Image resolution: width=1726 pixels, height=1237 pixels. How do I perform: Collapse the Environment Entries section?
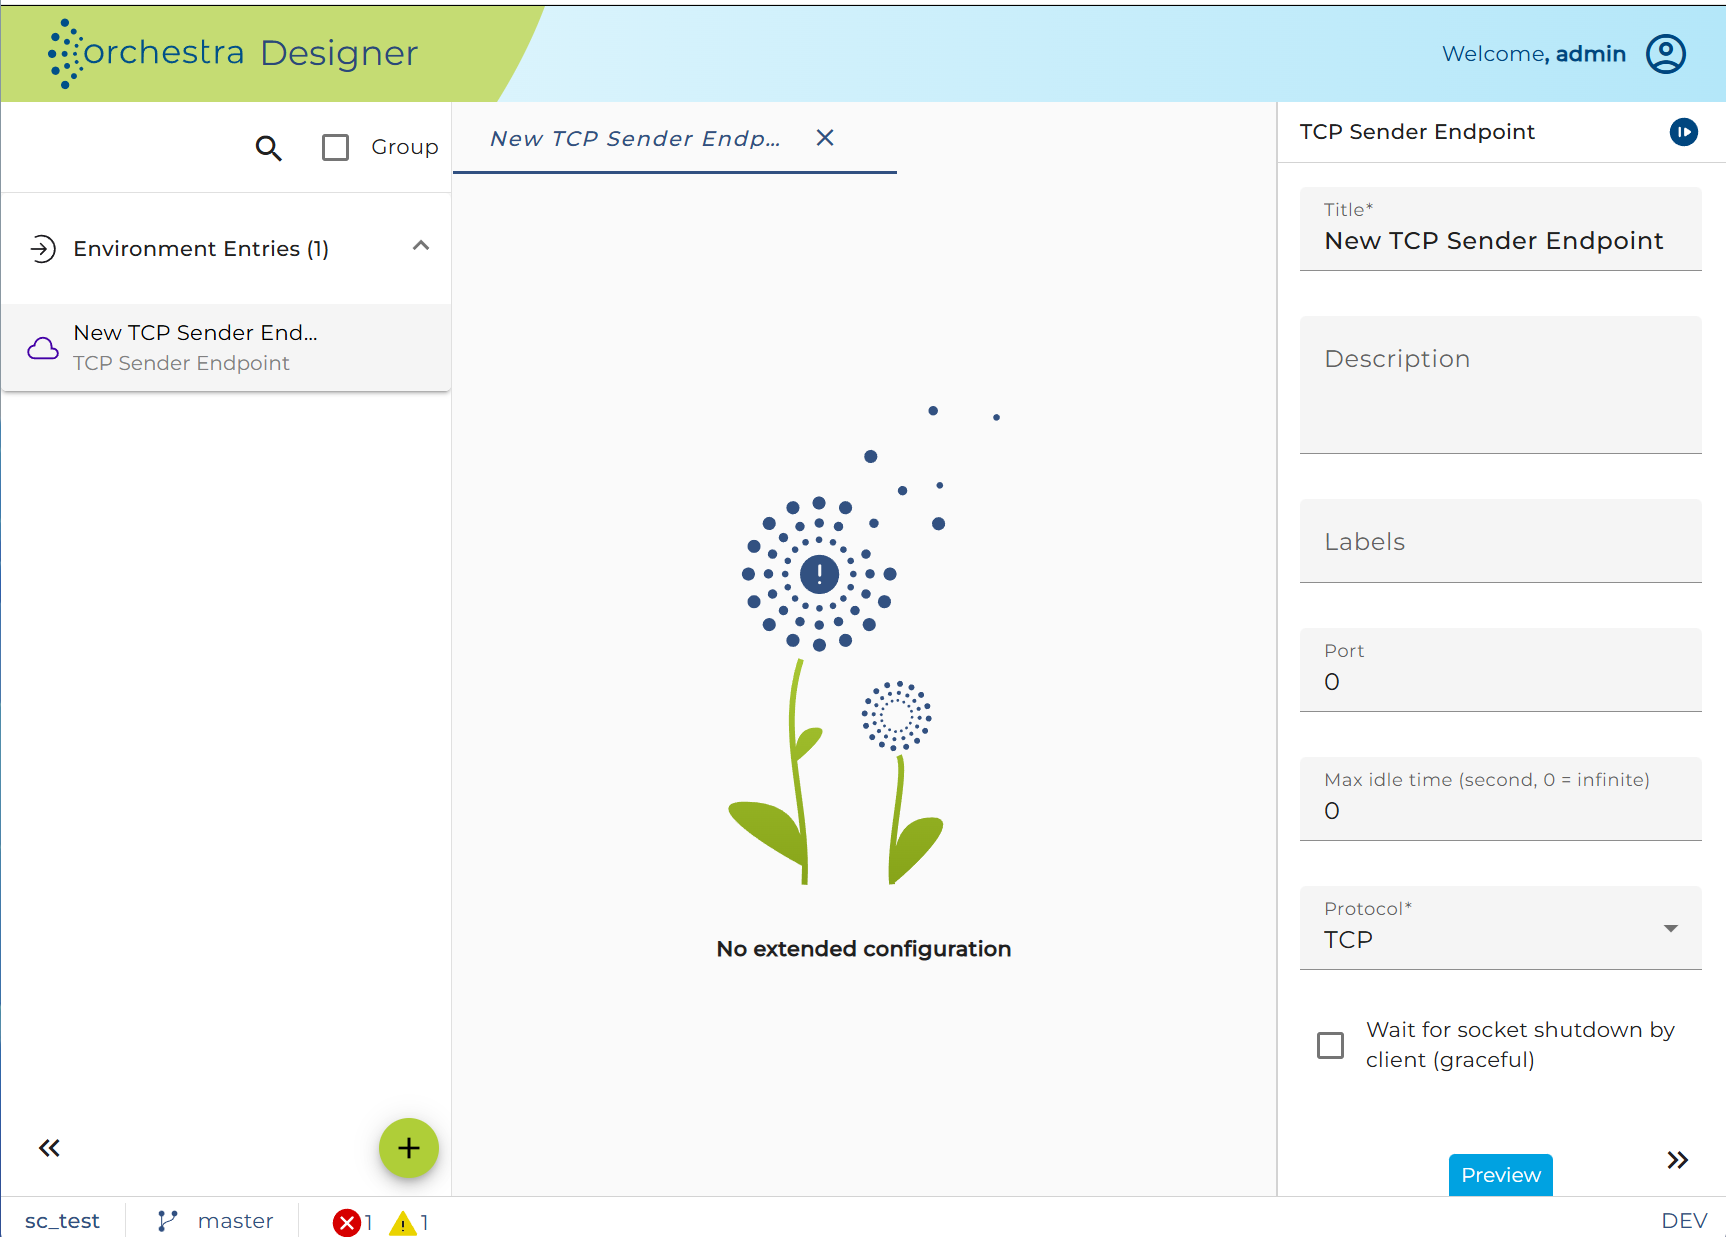pyautogui.click(x=421, y=246)
